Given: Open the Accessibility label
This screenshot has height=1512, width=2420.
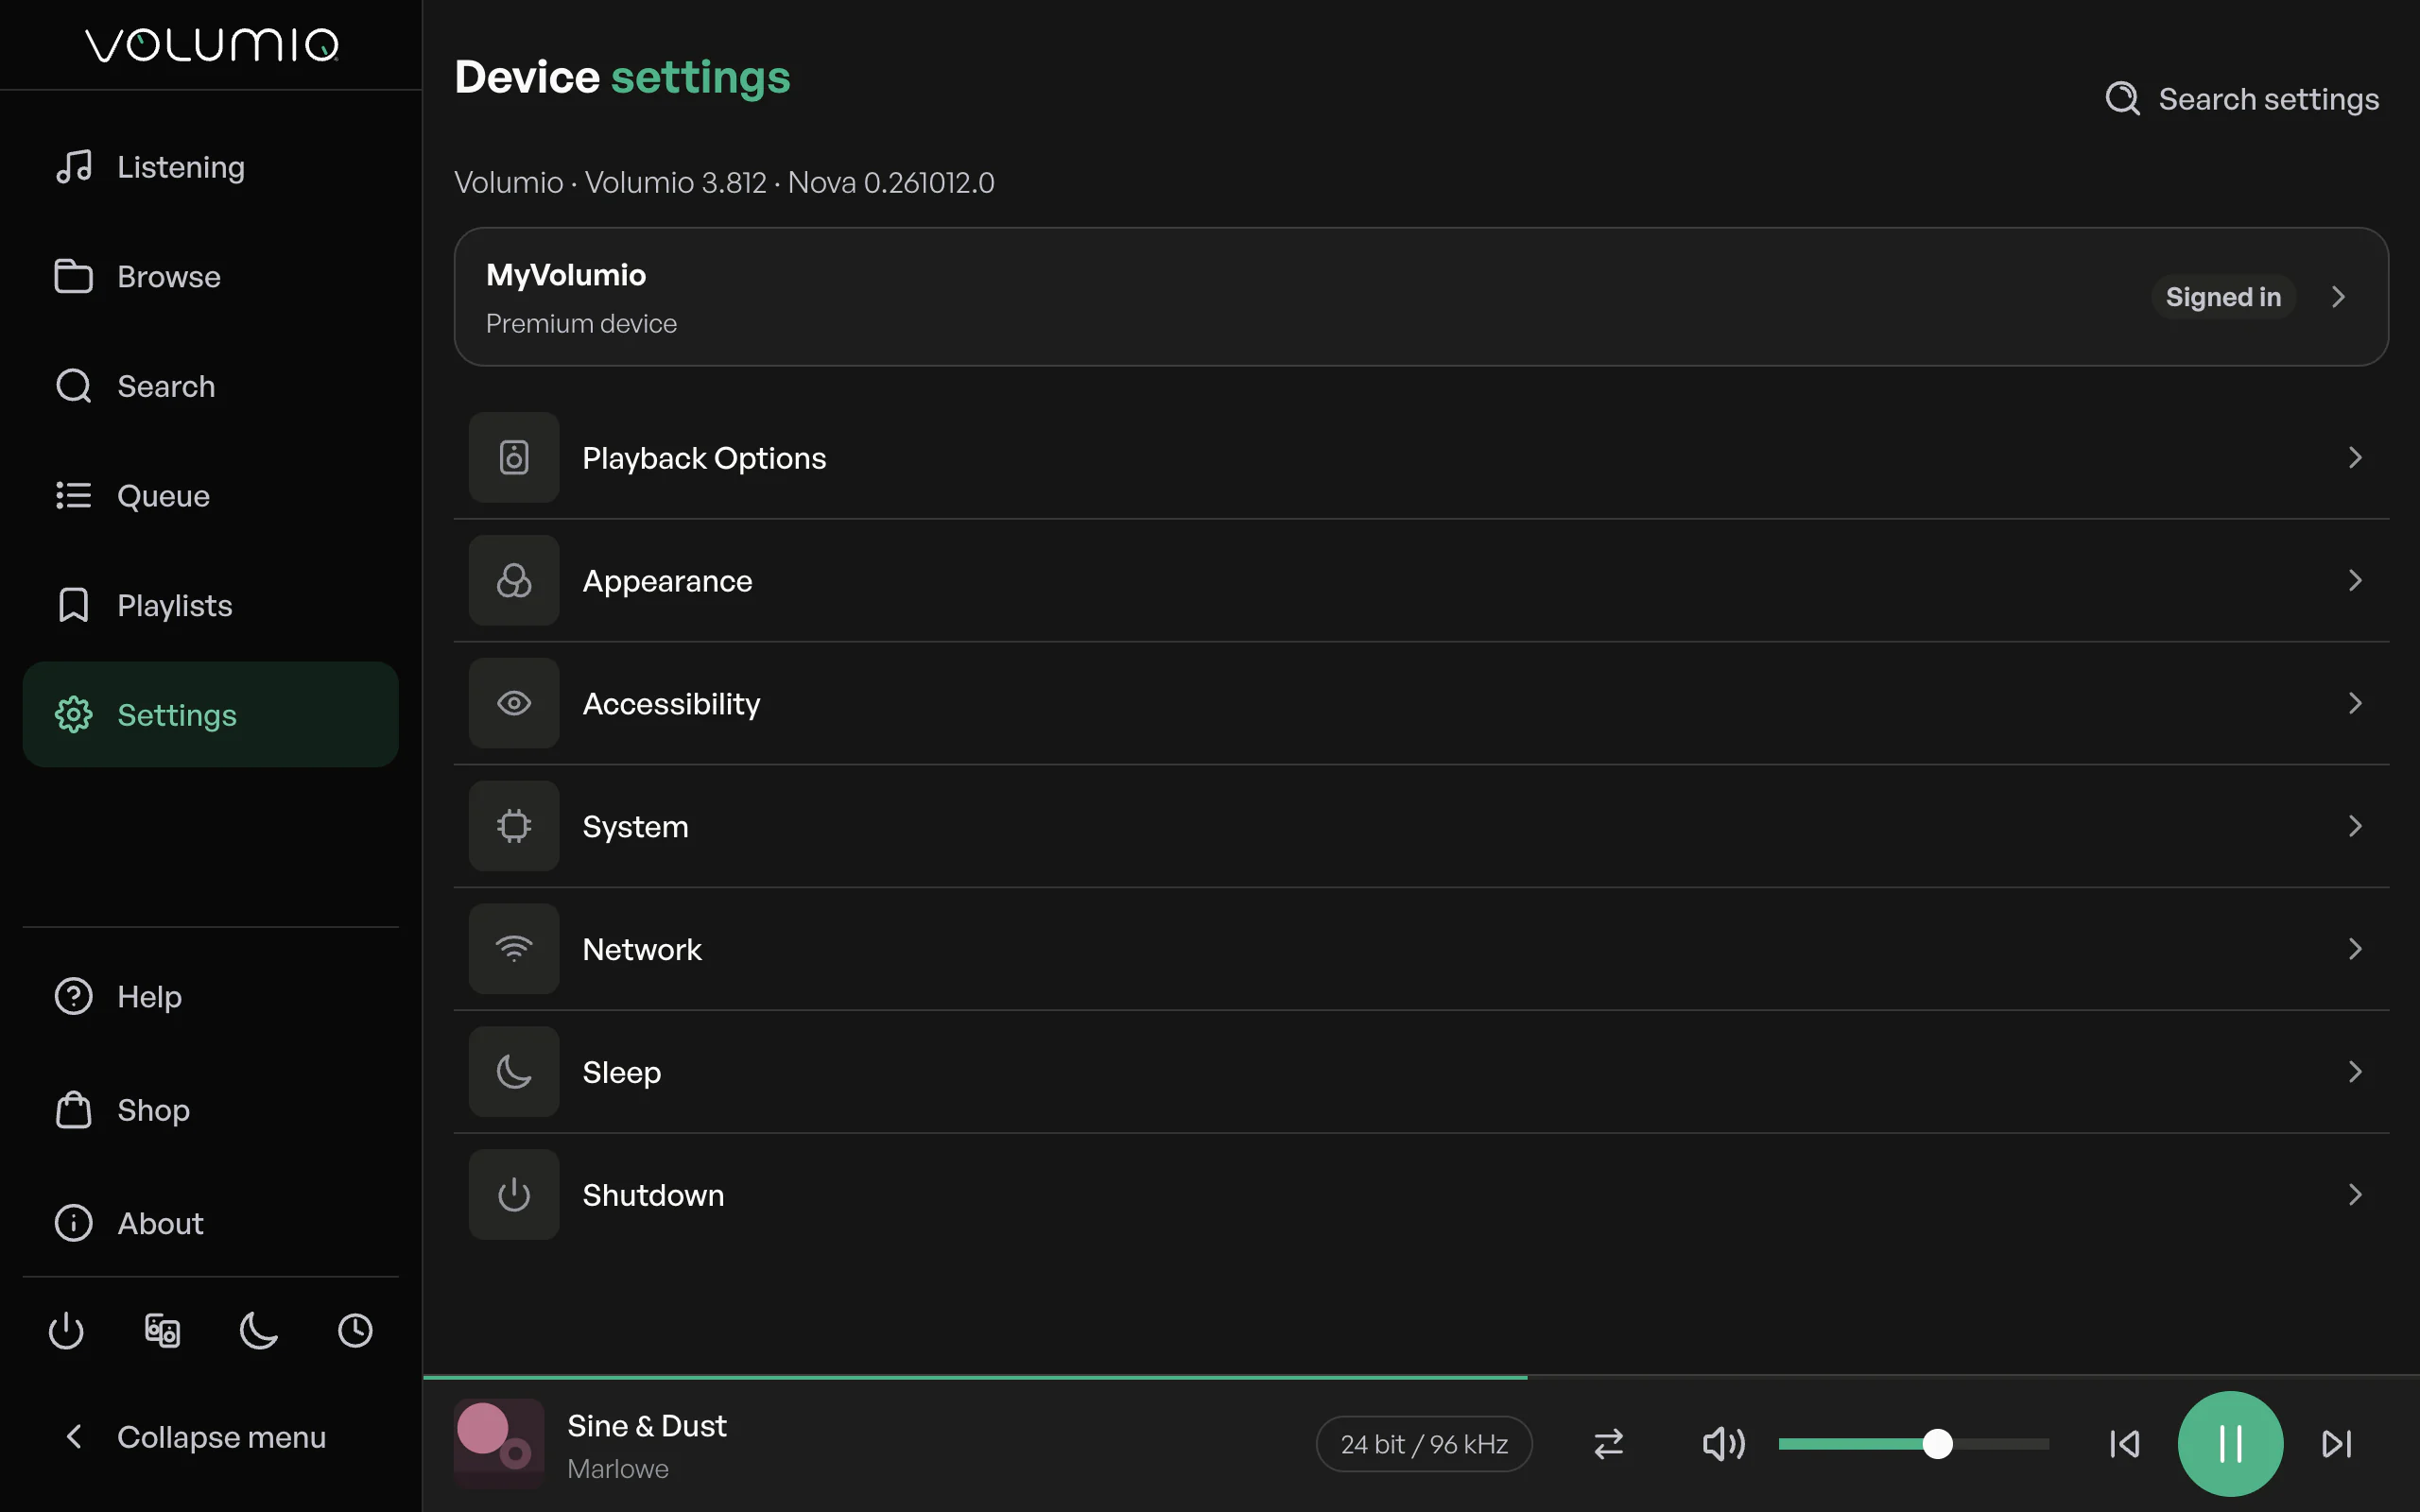Looking at the screenshot, I should [x=671, y=704].
